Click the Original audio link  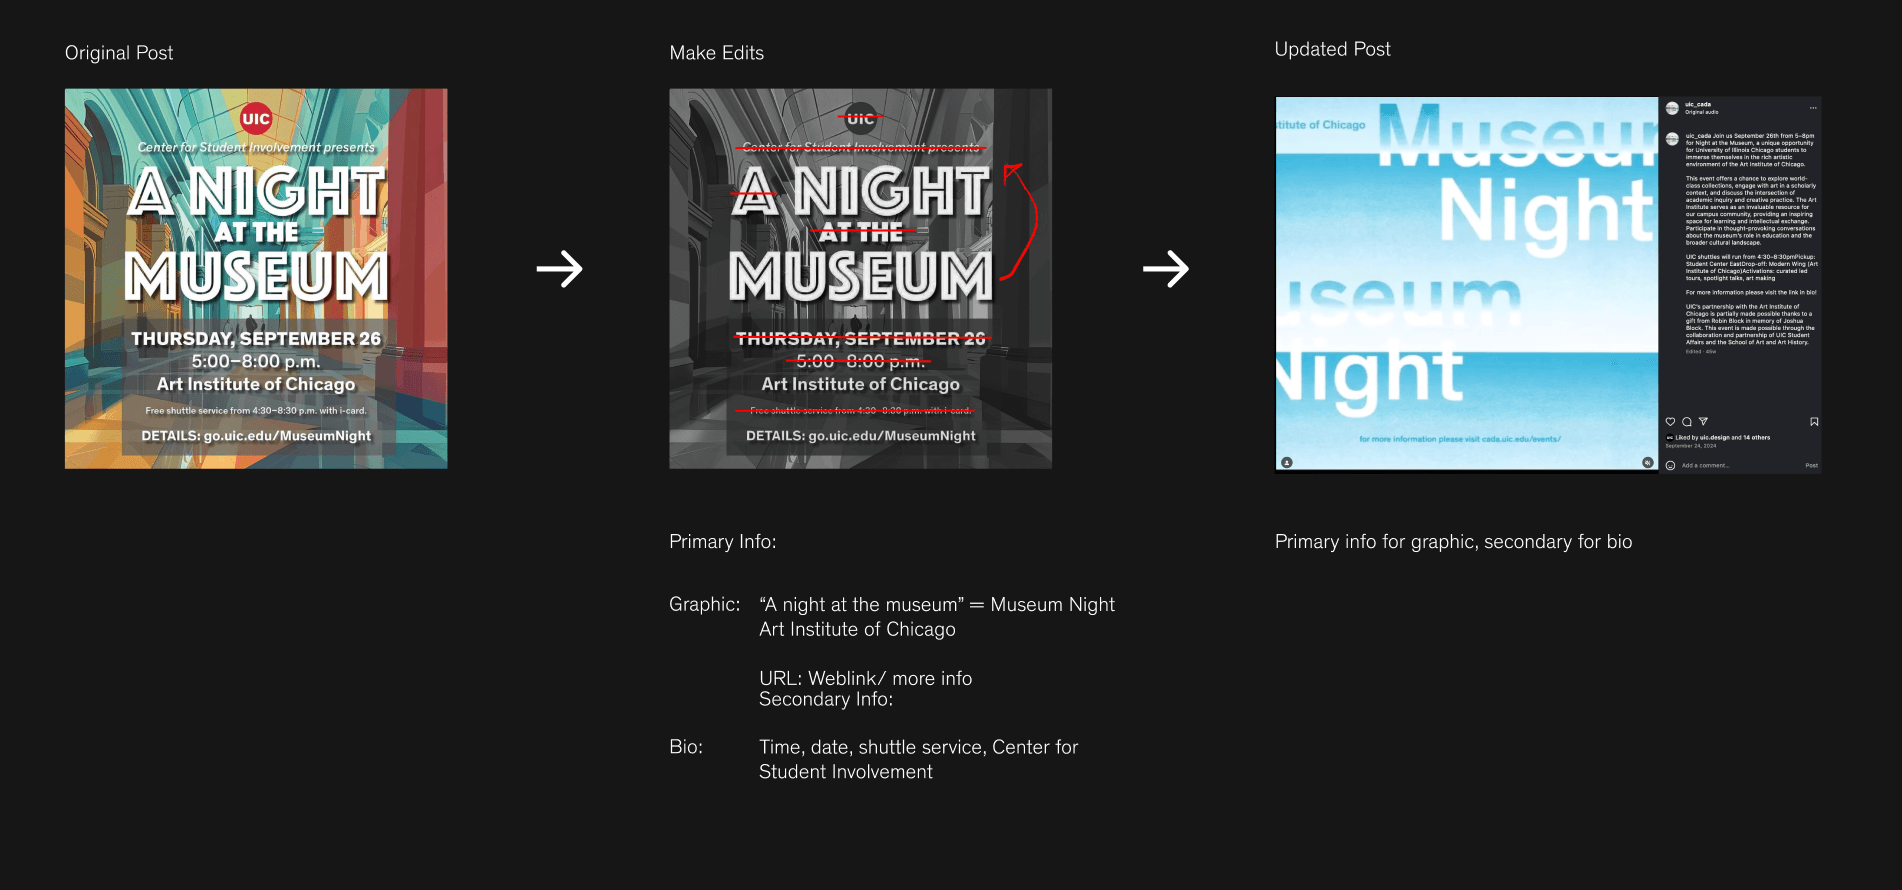pos(1702,112)
